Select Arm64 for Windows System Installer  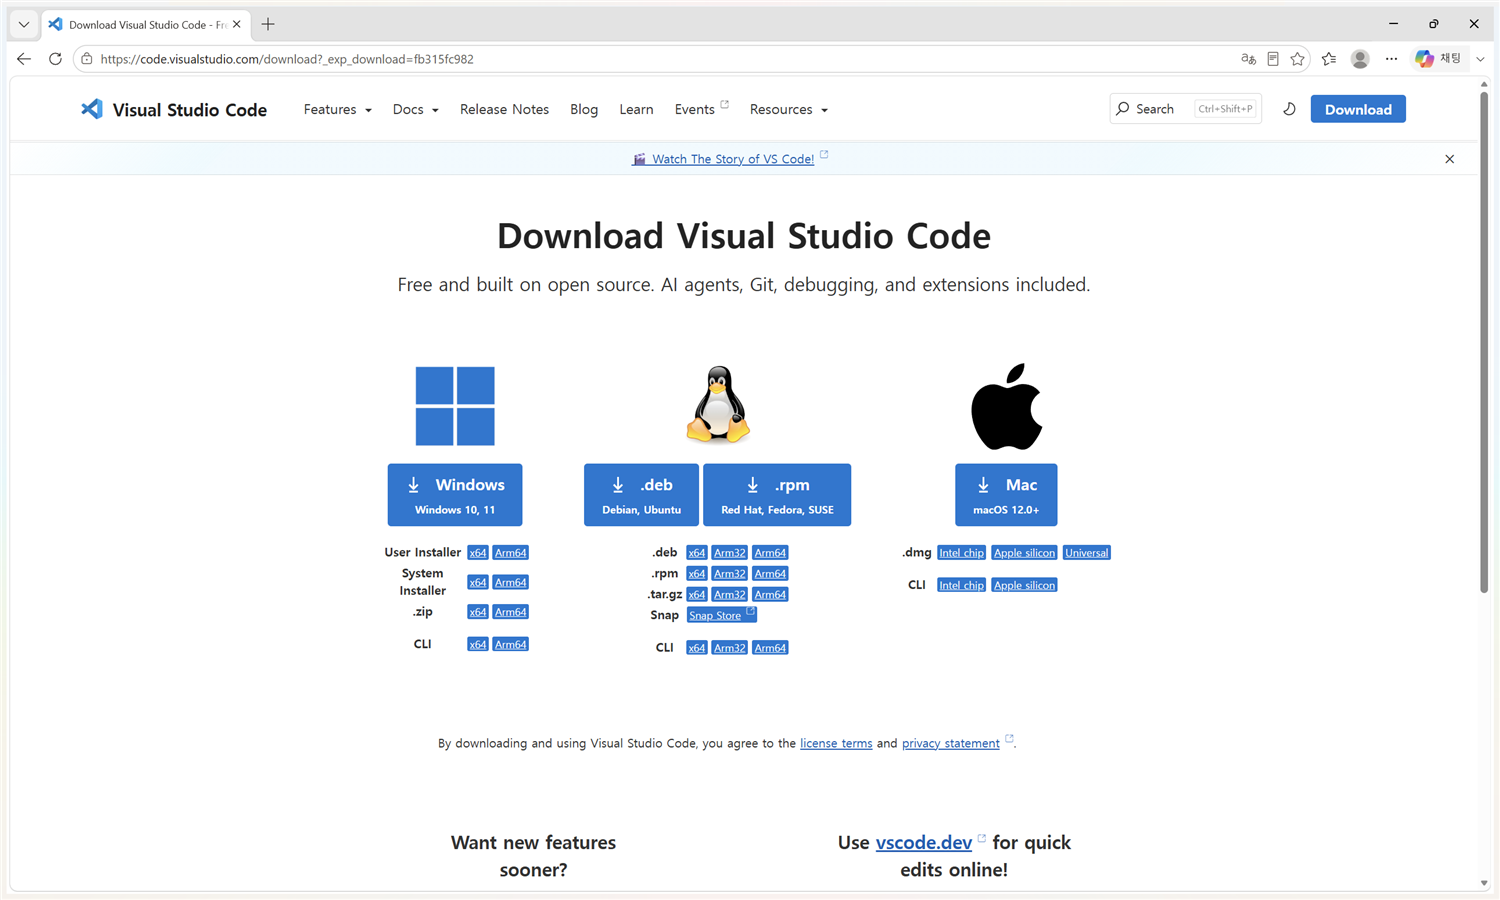coord(511,582)
